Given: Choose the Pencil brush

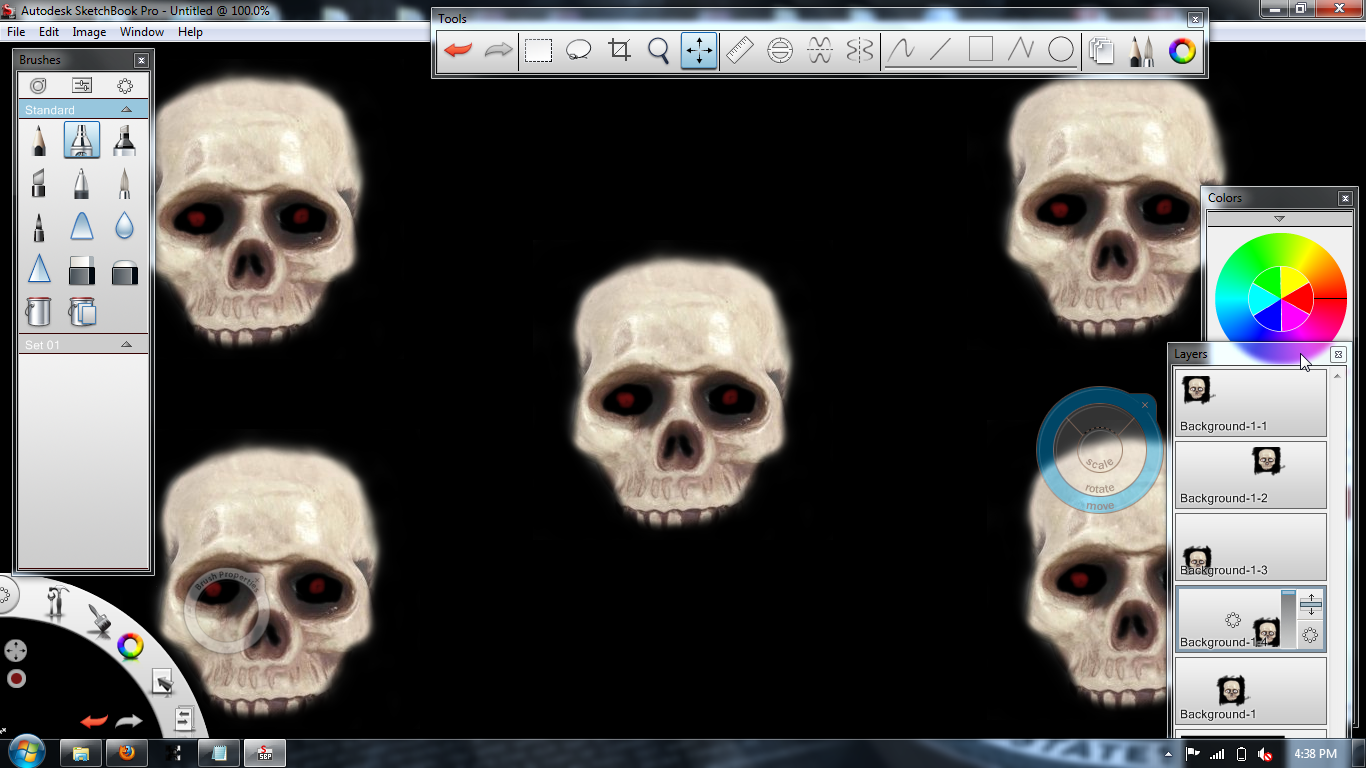Looking at the screenshot, I should [x=38, y=140].
